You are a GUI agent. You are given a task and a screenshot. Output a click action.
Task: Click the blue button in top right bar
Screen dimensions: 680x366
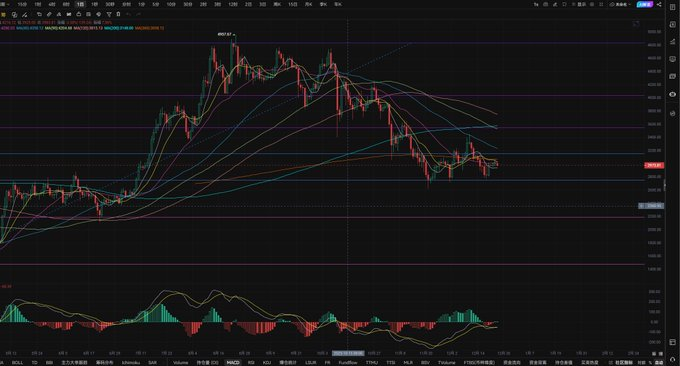point(645,4)
